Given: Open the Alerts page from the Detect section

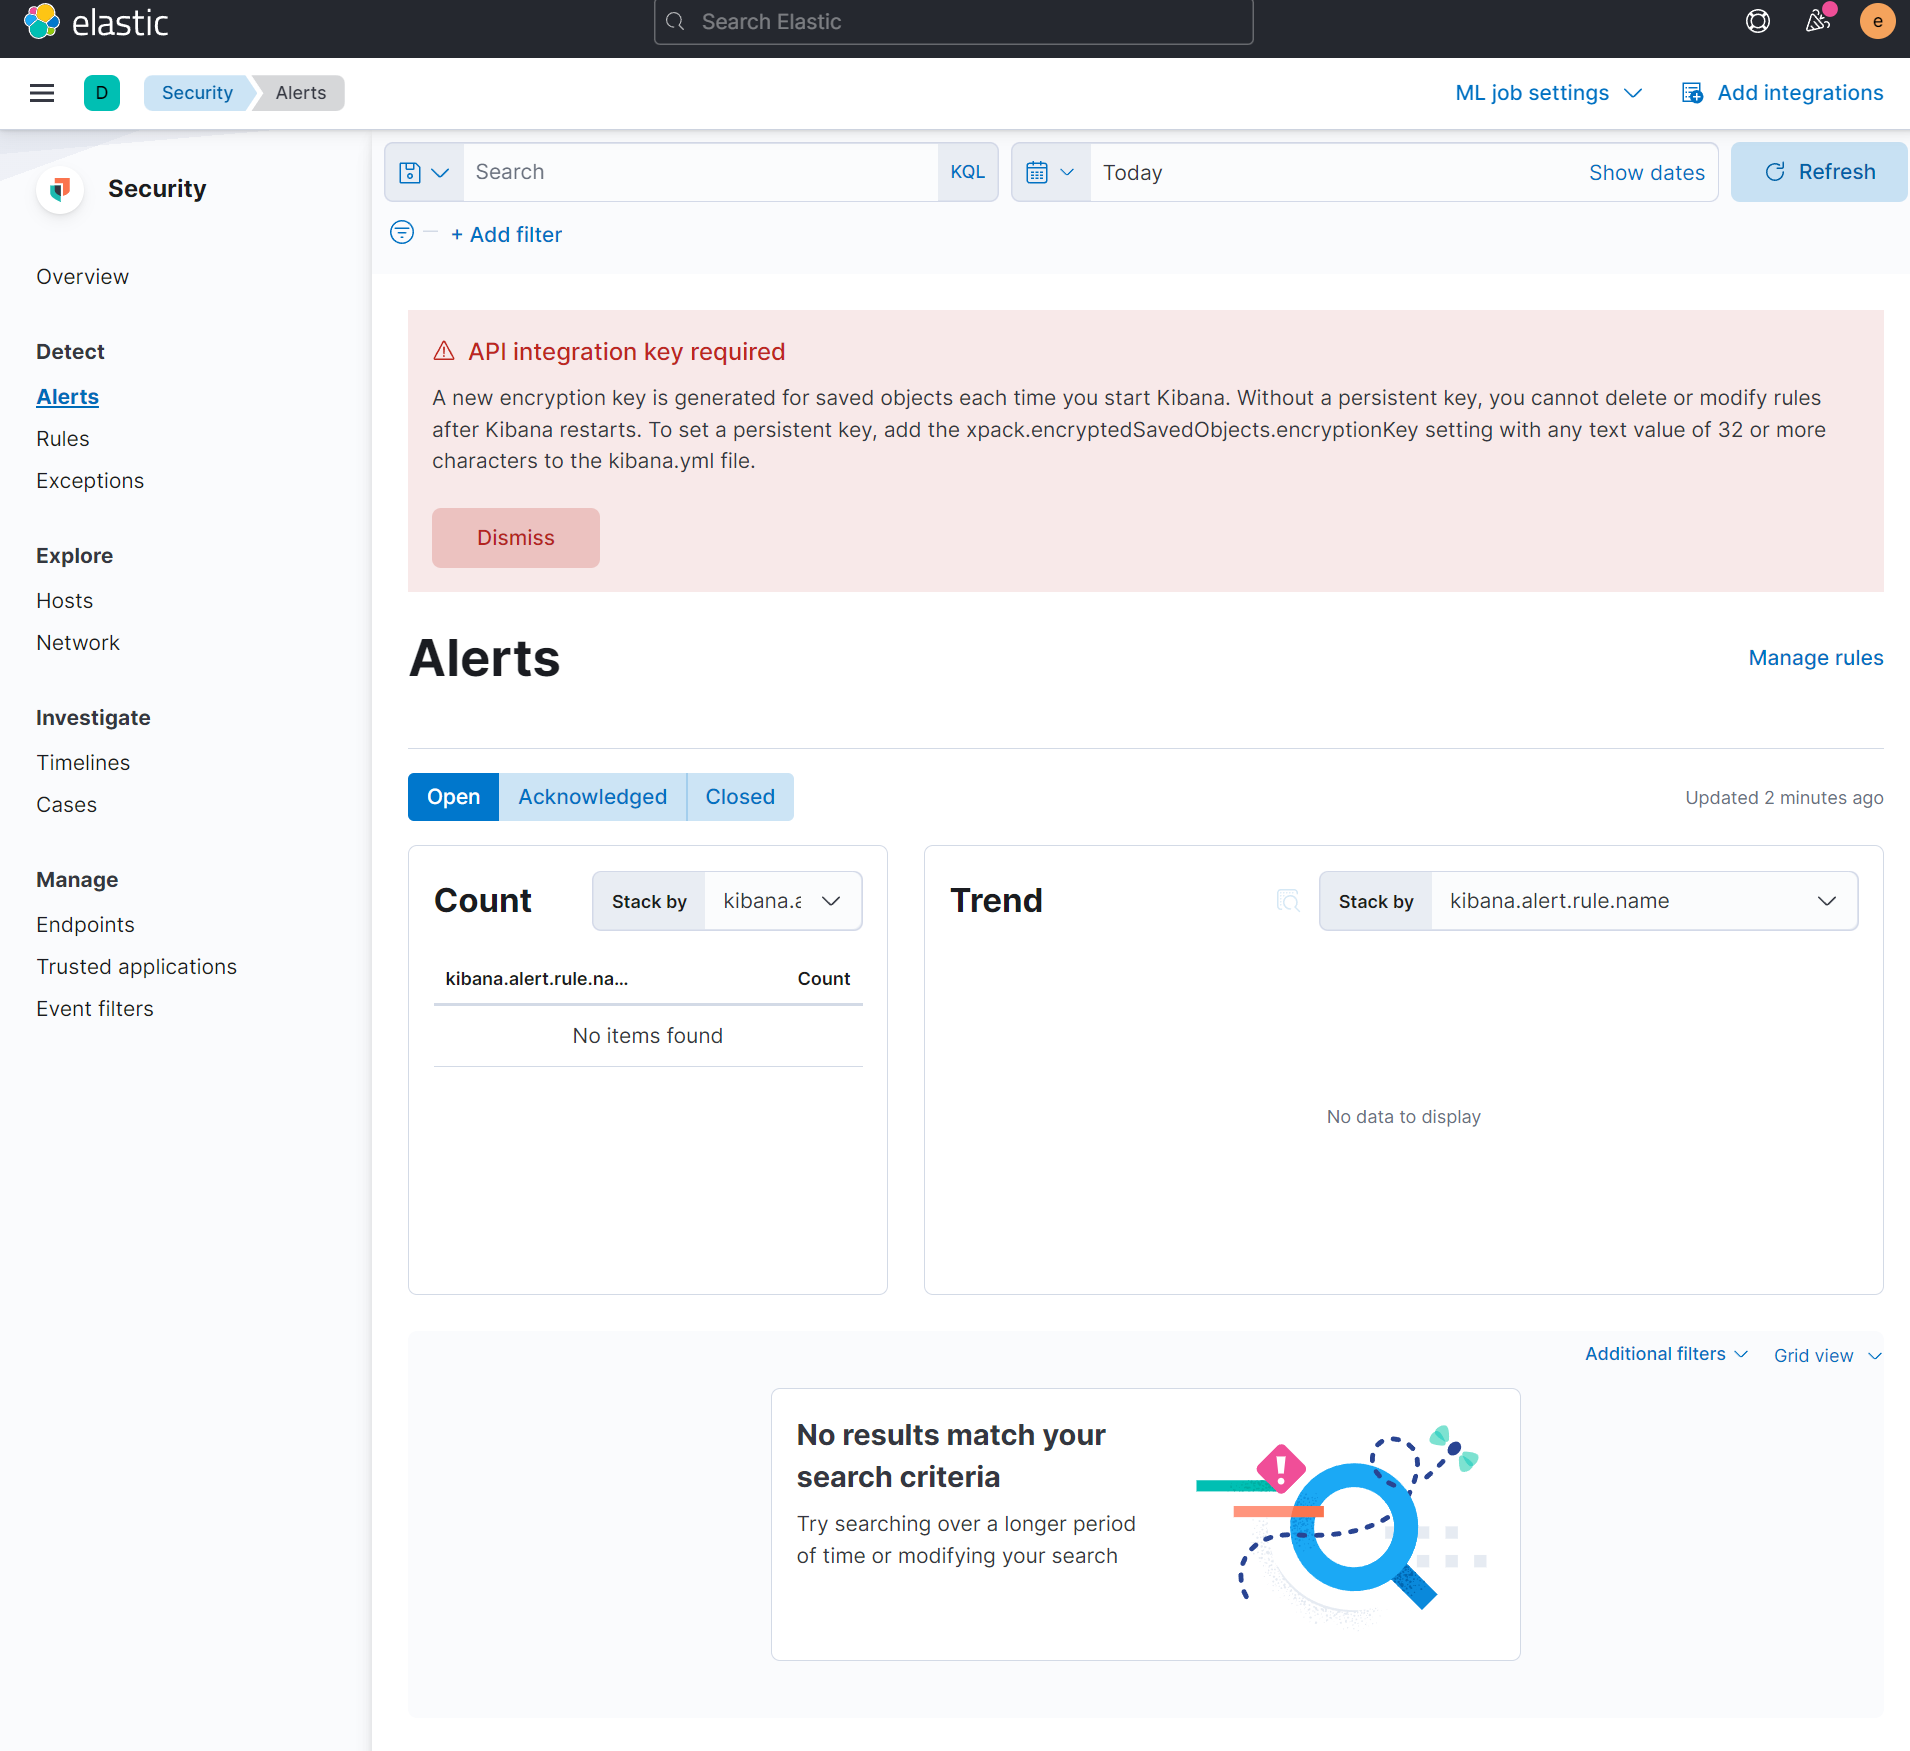Looking at the screenshot, I should point(67,396).
